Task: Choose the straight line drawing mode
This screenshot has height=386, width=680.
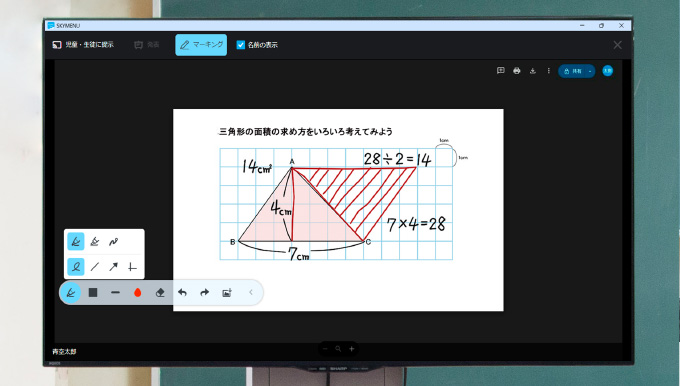Action: [x=95, y=267]
